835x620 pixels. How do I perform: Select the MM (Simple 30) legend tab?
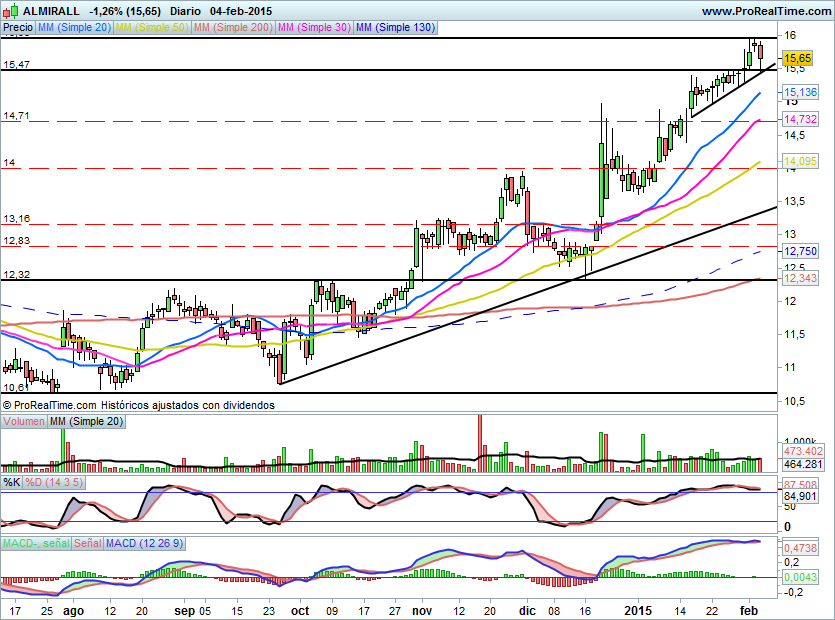click(x=315, y=28)
